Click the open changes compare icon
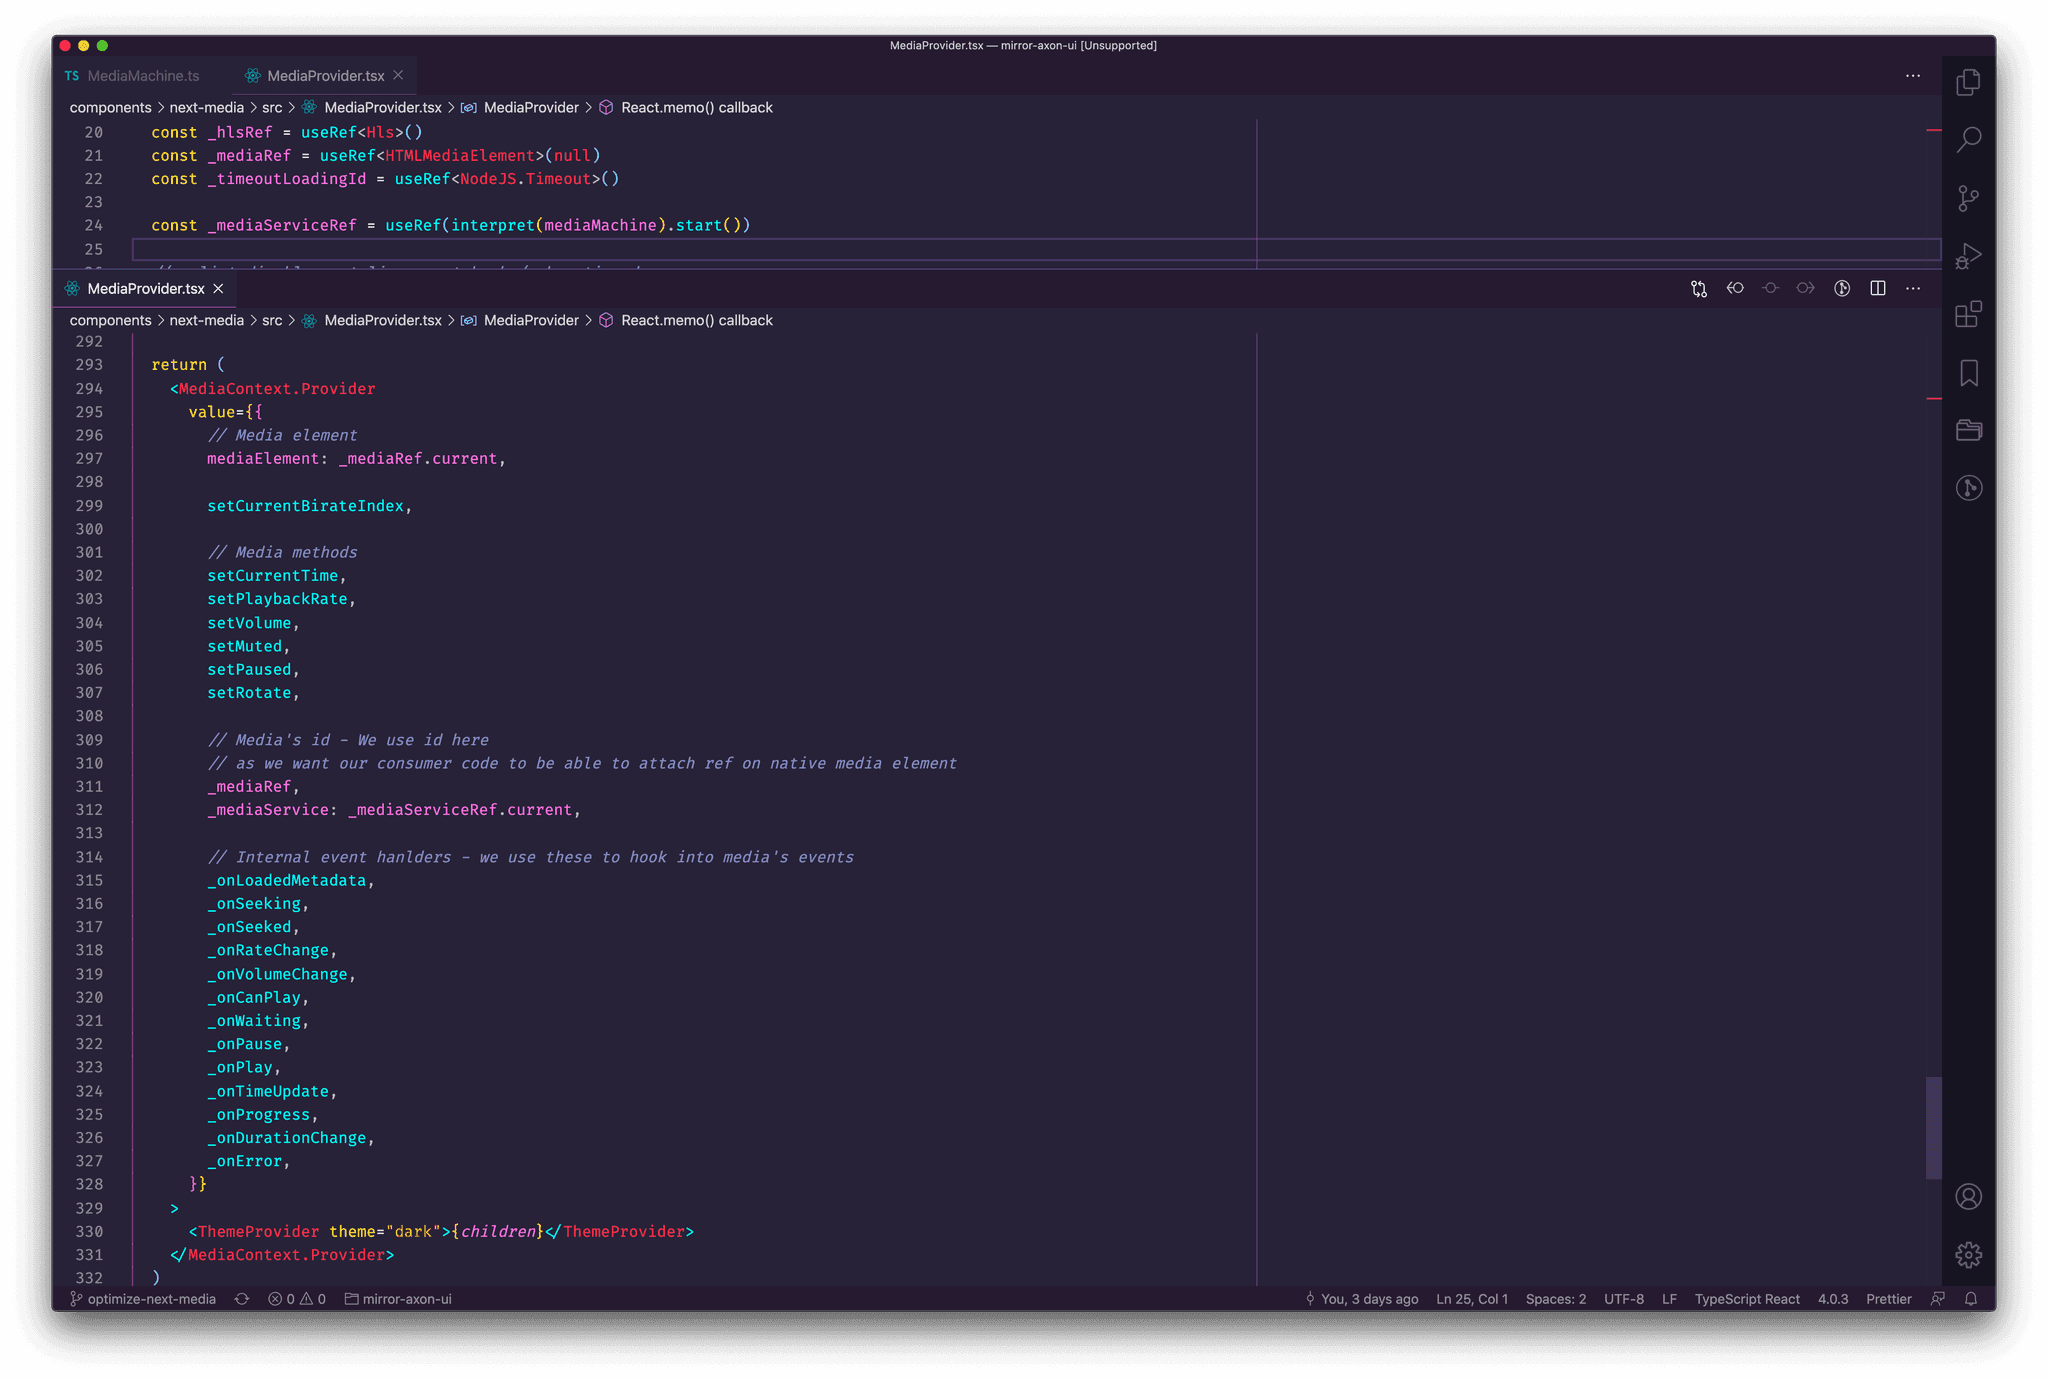This screenshot has width=2048, height=1380. [1698, 289]
